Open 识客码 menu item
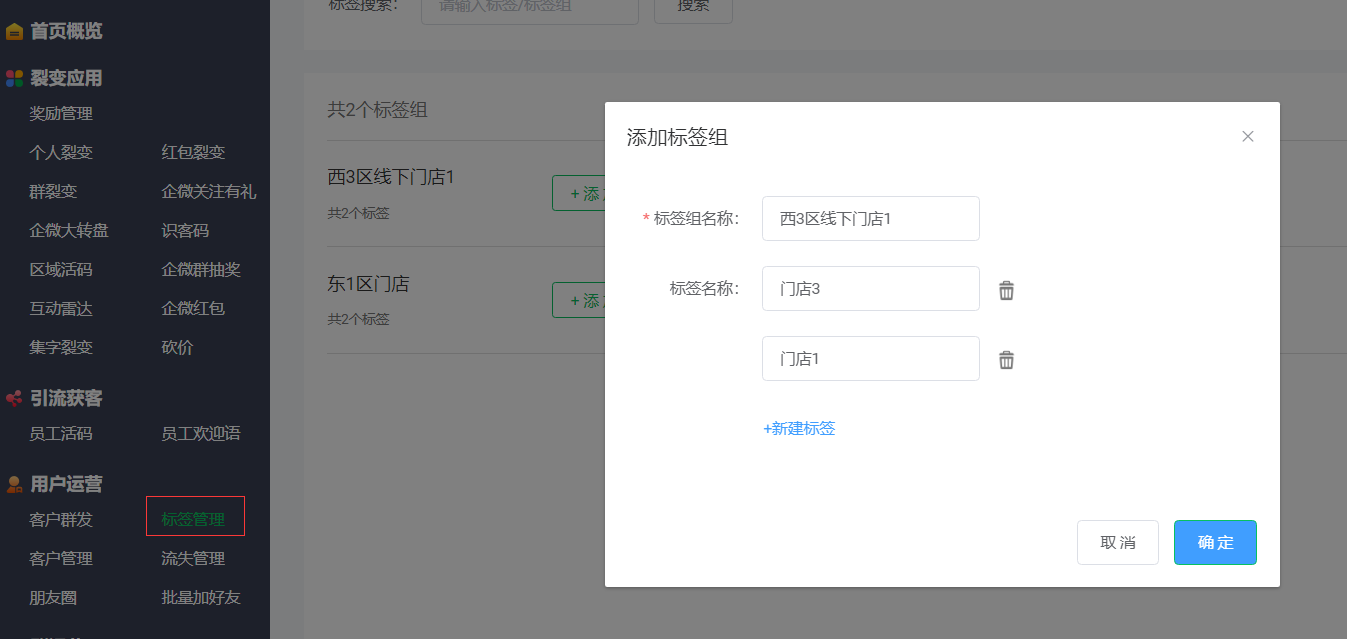 pyautogui.click(x=185, y=230)
